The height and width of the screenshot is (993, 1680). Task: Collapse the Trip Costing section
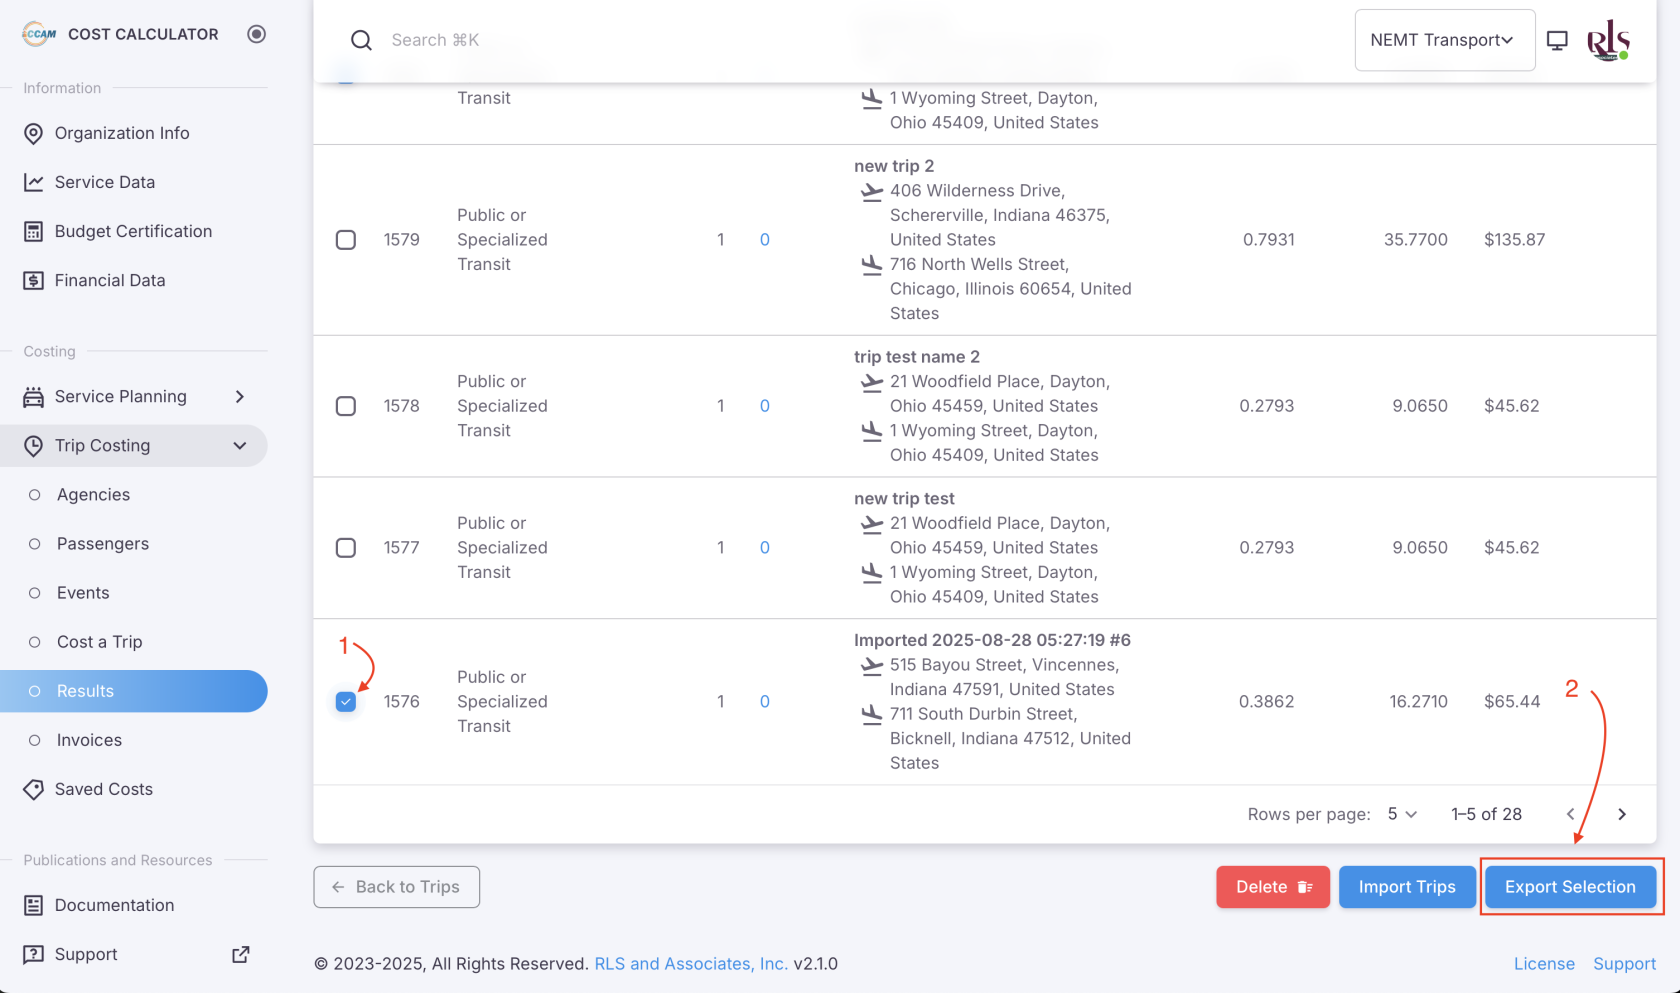pos(239,446)
